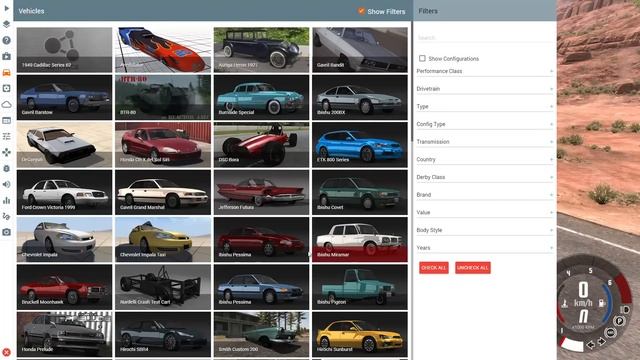Choose the Hirochi SBR4 vehicle

tap(163, 334)
